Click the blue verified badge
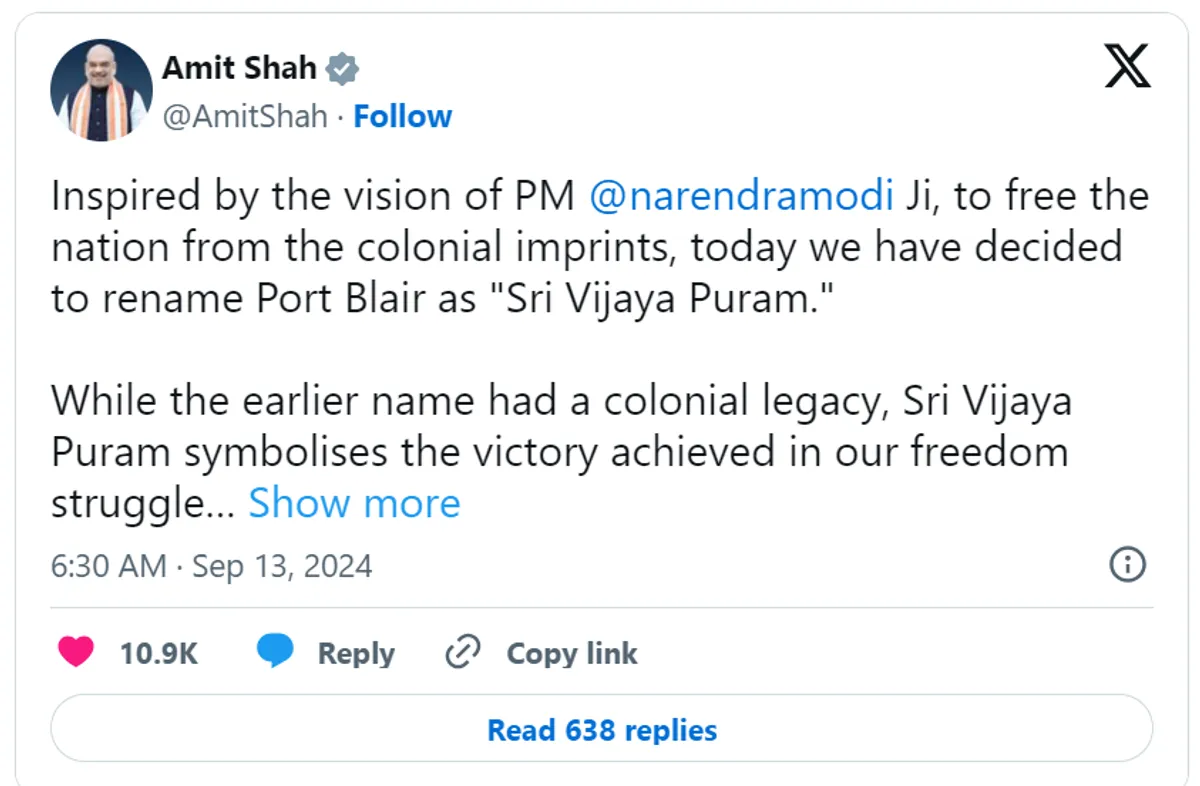This screenshot has height=786, width=1200. pyautogui.click(x=343, y=69)
